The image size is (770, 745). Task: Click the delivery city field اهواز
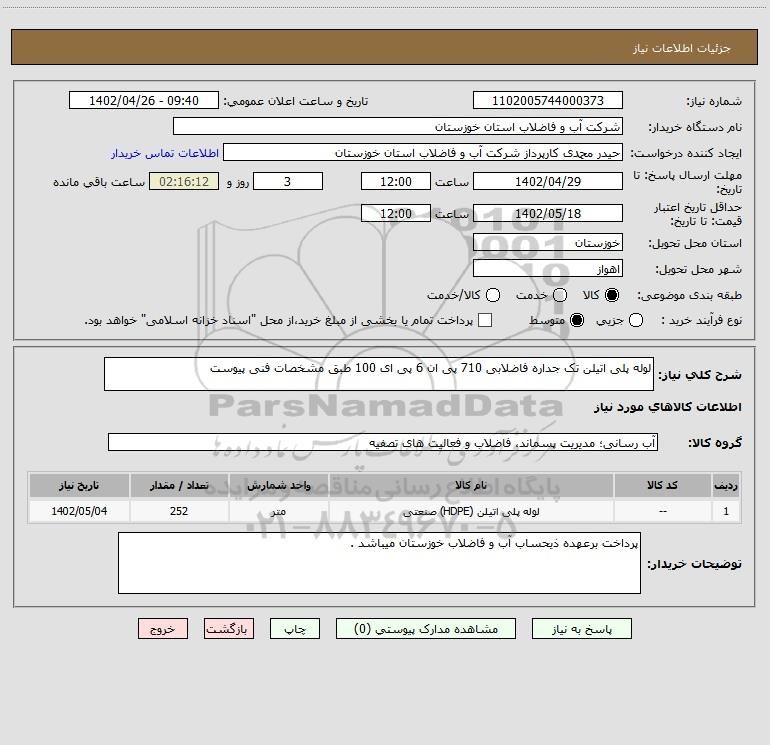548,268
